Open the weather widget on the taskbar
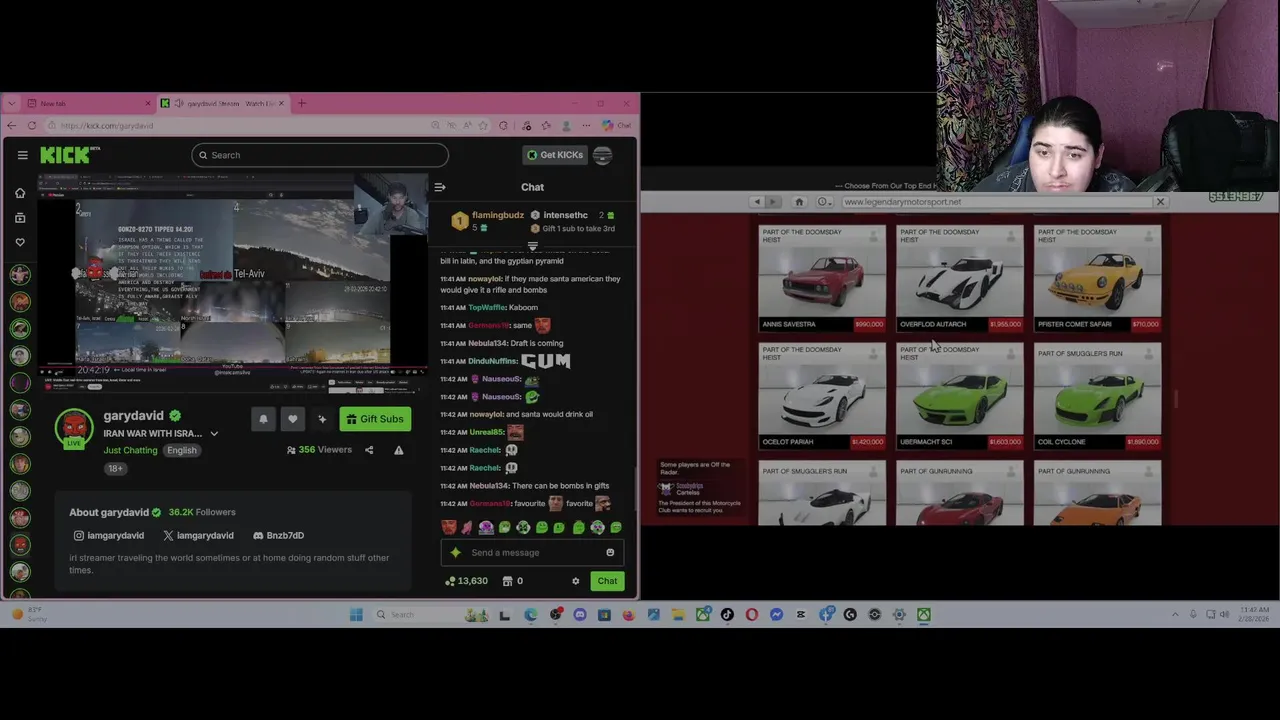 click(x=28, y=614)
